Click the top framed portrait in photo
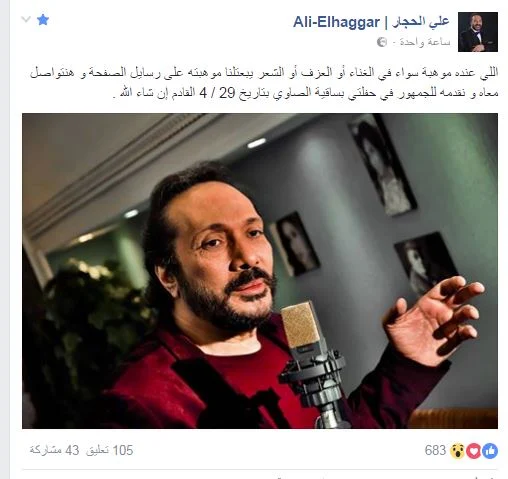Image resolution: width=508 pixels, height=479 pixels. tap(382, 165)
